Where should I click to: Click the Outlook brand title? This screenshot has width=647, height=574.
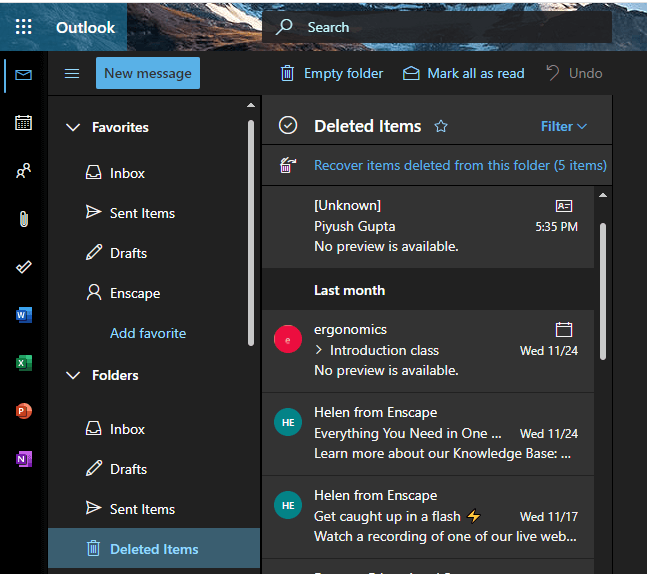(x=85, y=27)
